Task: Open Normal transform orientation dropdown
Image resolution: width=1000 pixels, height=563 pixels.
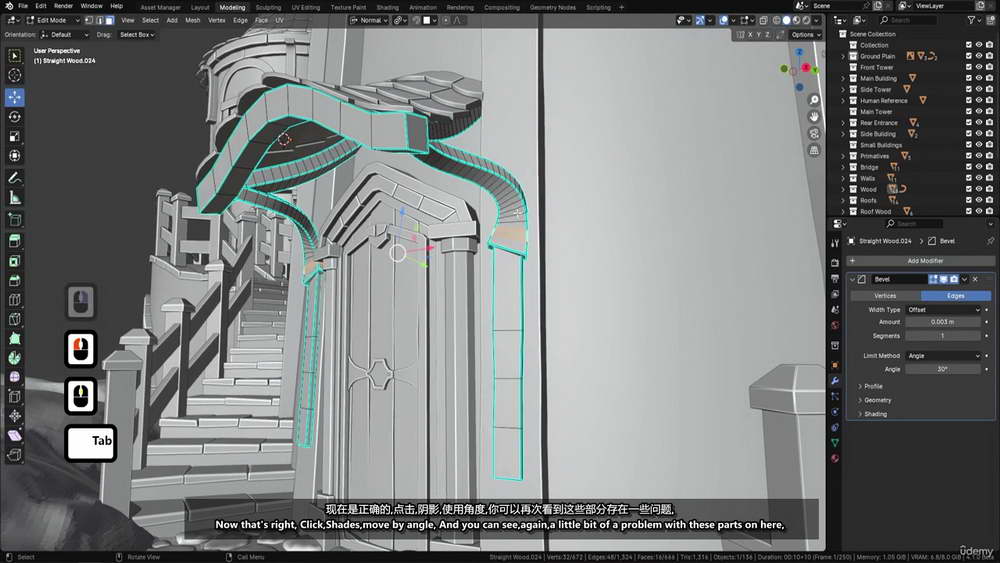Action: 369,20
